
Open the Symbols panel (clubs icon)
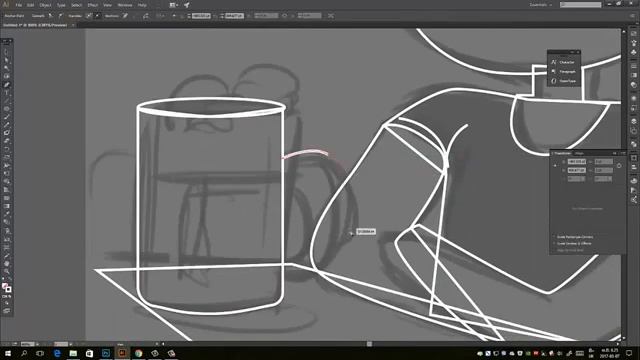pyautogui.click(x=633, y=52)
